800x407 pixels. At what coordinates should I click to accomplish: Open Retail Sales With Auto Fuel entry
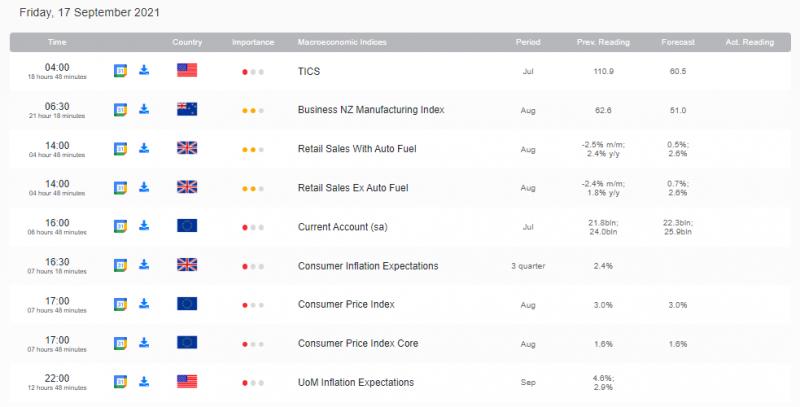pyautogui.click(x=357, y=149)
